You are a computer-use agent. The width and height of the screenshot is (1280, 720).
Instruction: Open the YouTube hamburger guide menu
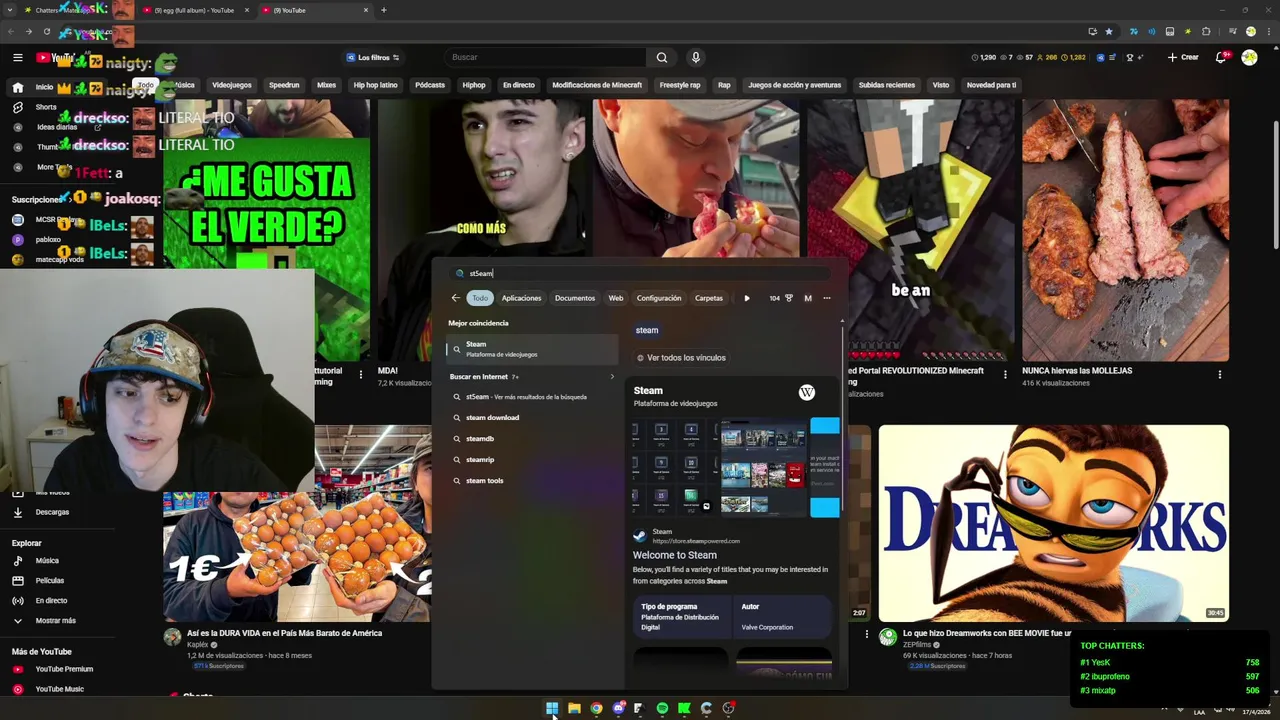[17, 57]
